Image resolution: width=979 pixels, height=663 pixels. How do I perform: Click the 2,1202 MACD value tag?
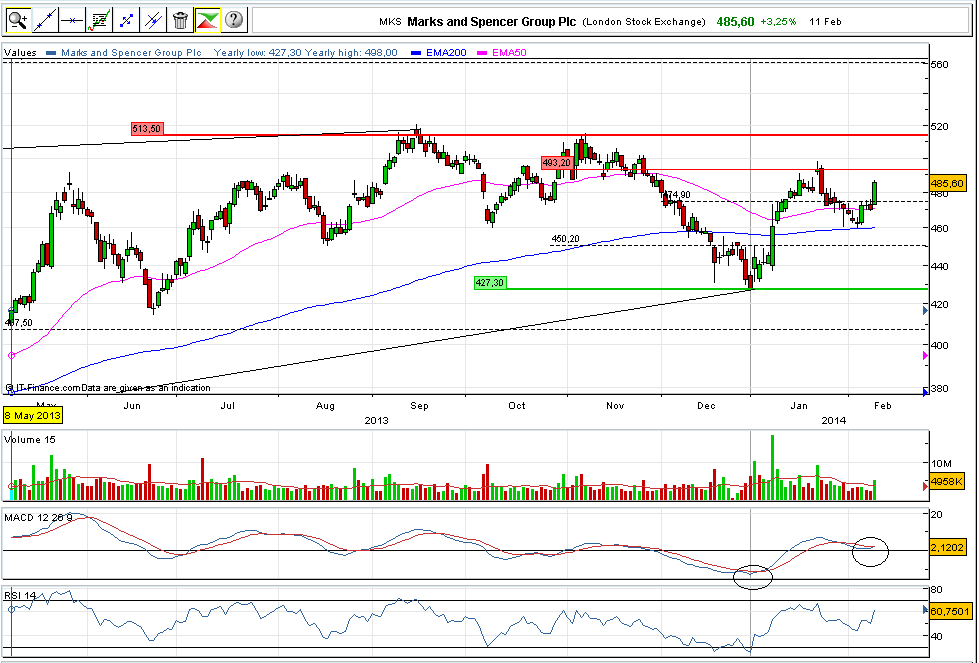(x=947, y=548)
